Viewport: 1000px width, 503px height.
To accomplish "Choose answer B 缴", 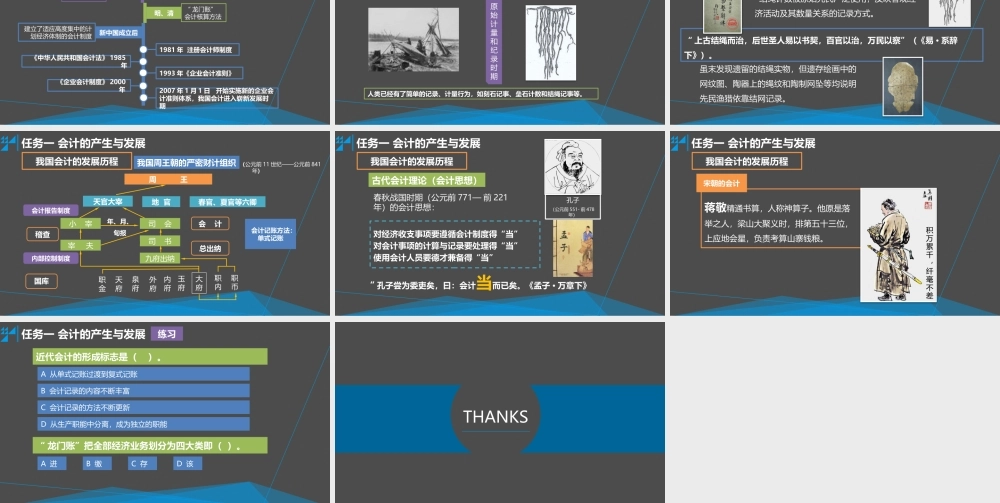I will 97,463.
